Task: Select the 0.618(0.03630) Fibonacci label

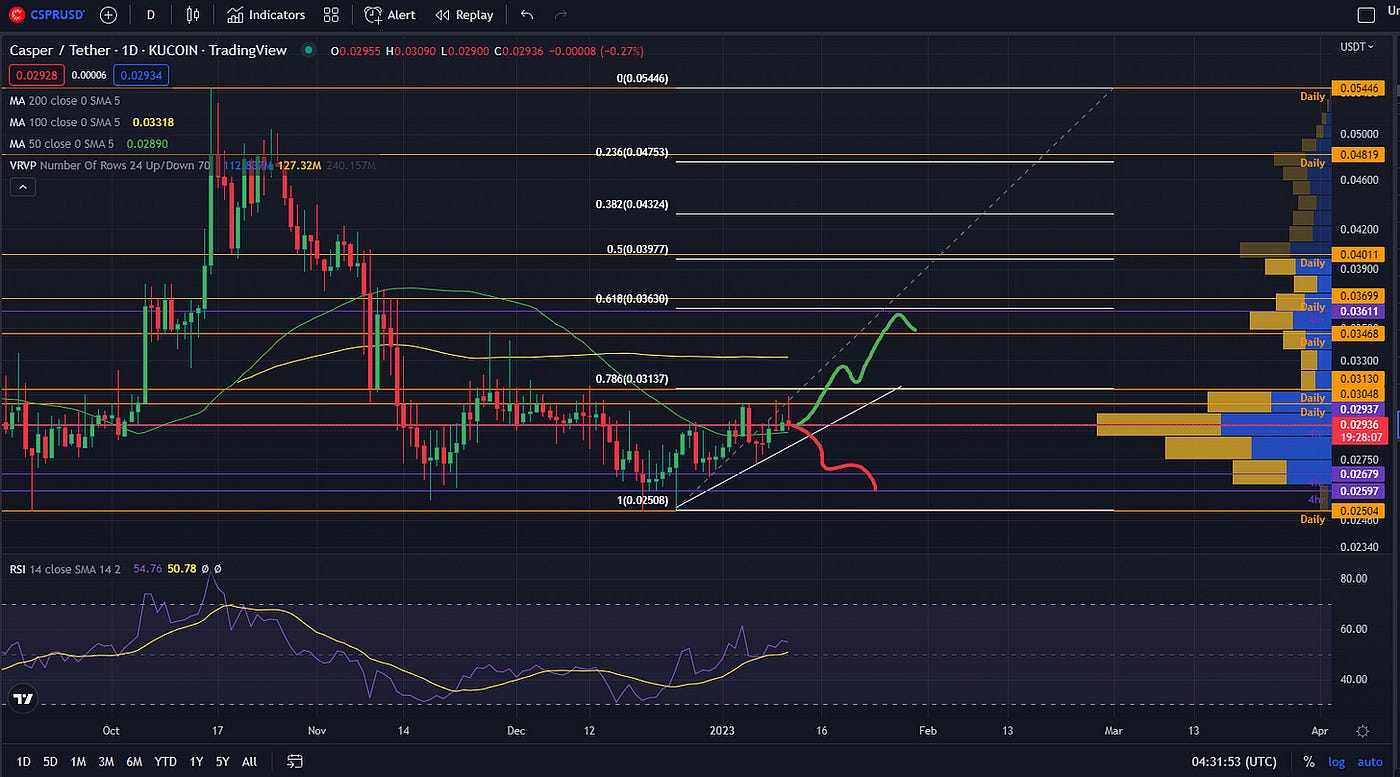Action: (x=630, y=299)
